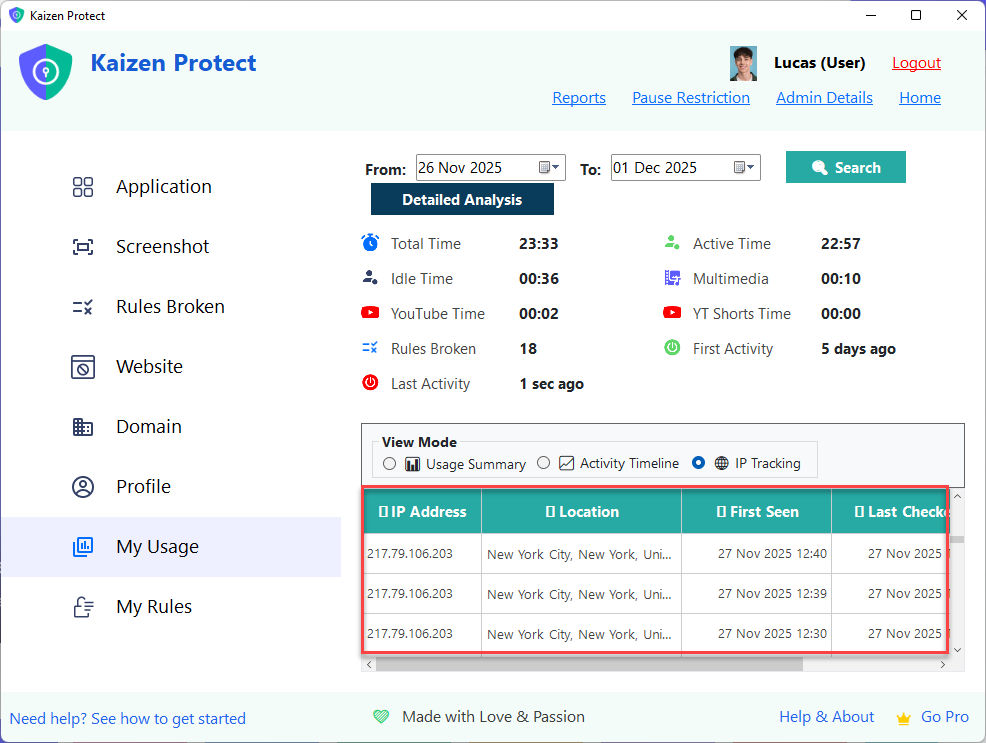Click the Detailed Analysis button
This screenshot has height=743, width=986.
tap(462, 200)
